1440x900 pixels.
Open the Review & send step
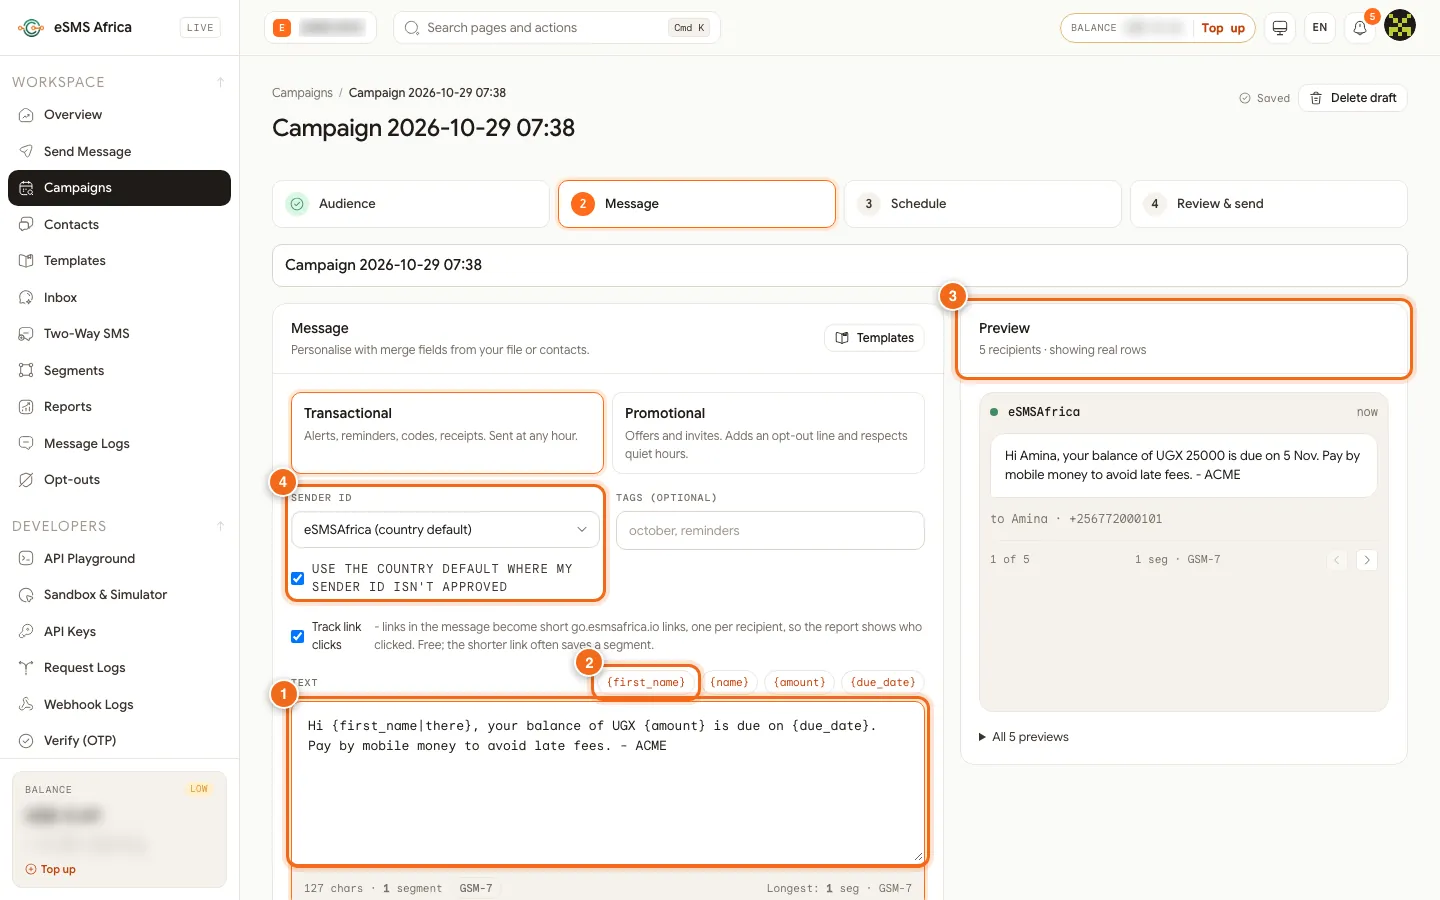click(1269, 204)
